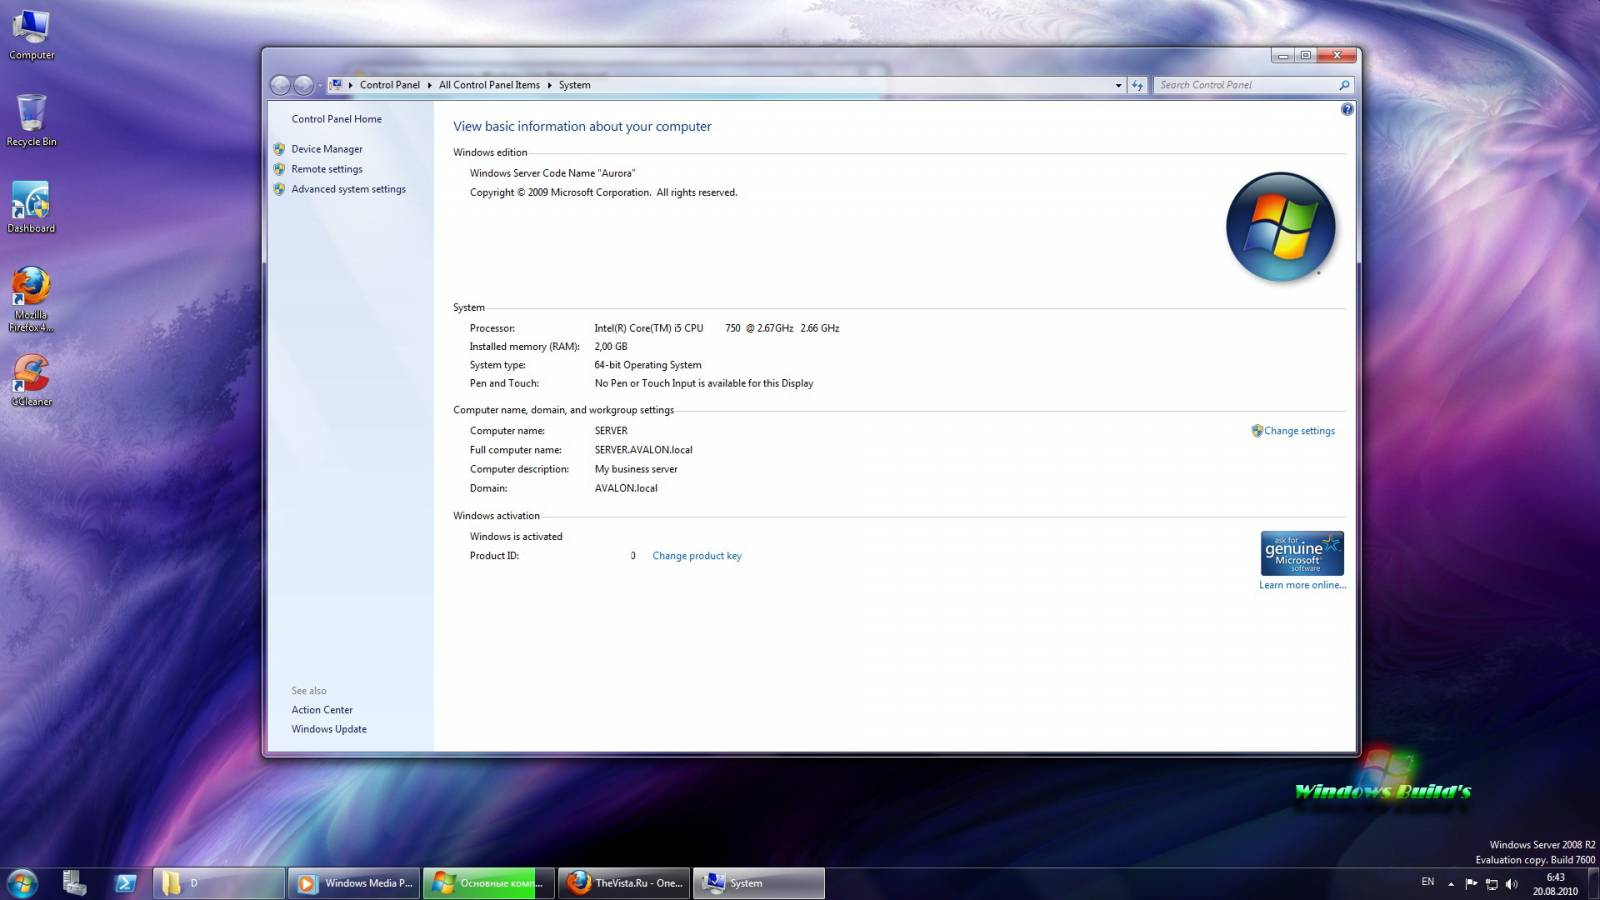
Task: Click the System breadcrumb
Action: (x=575, y=85)
